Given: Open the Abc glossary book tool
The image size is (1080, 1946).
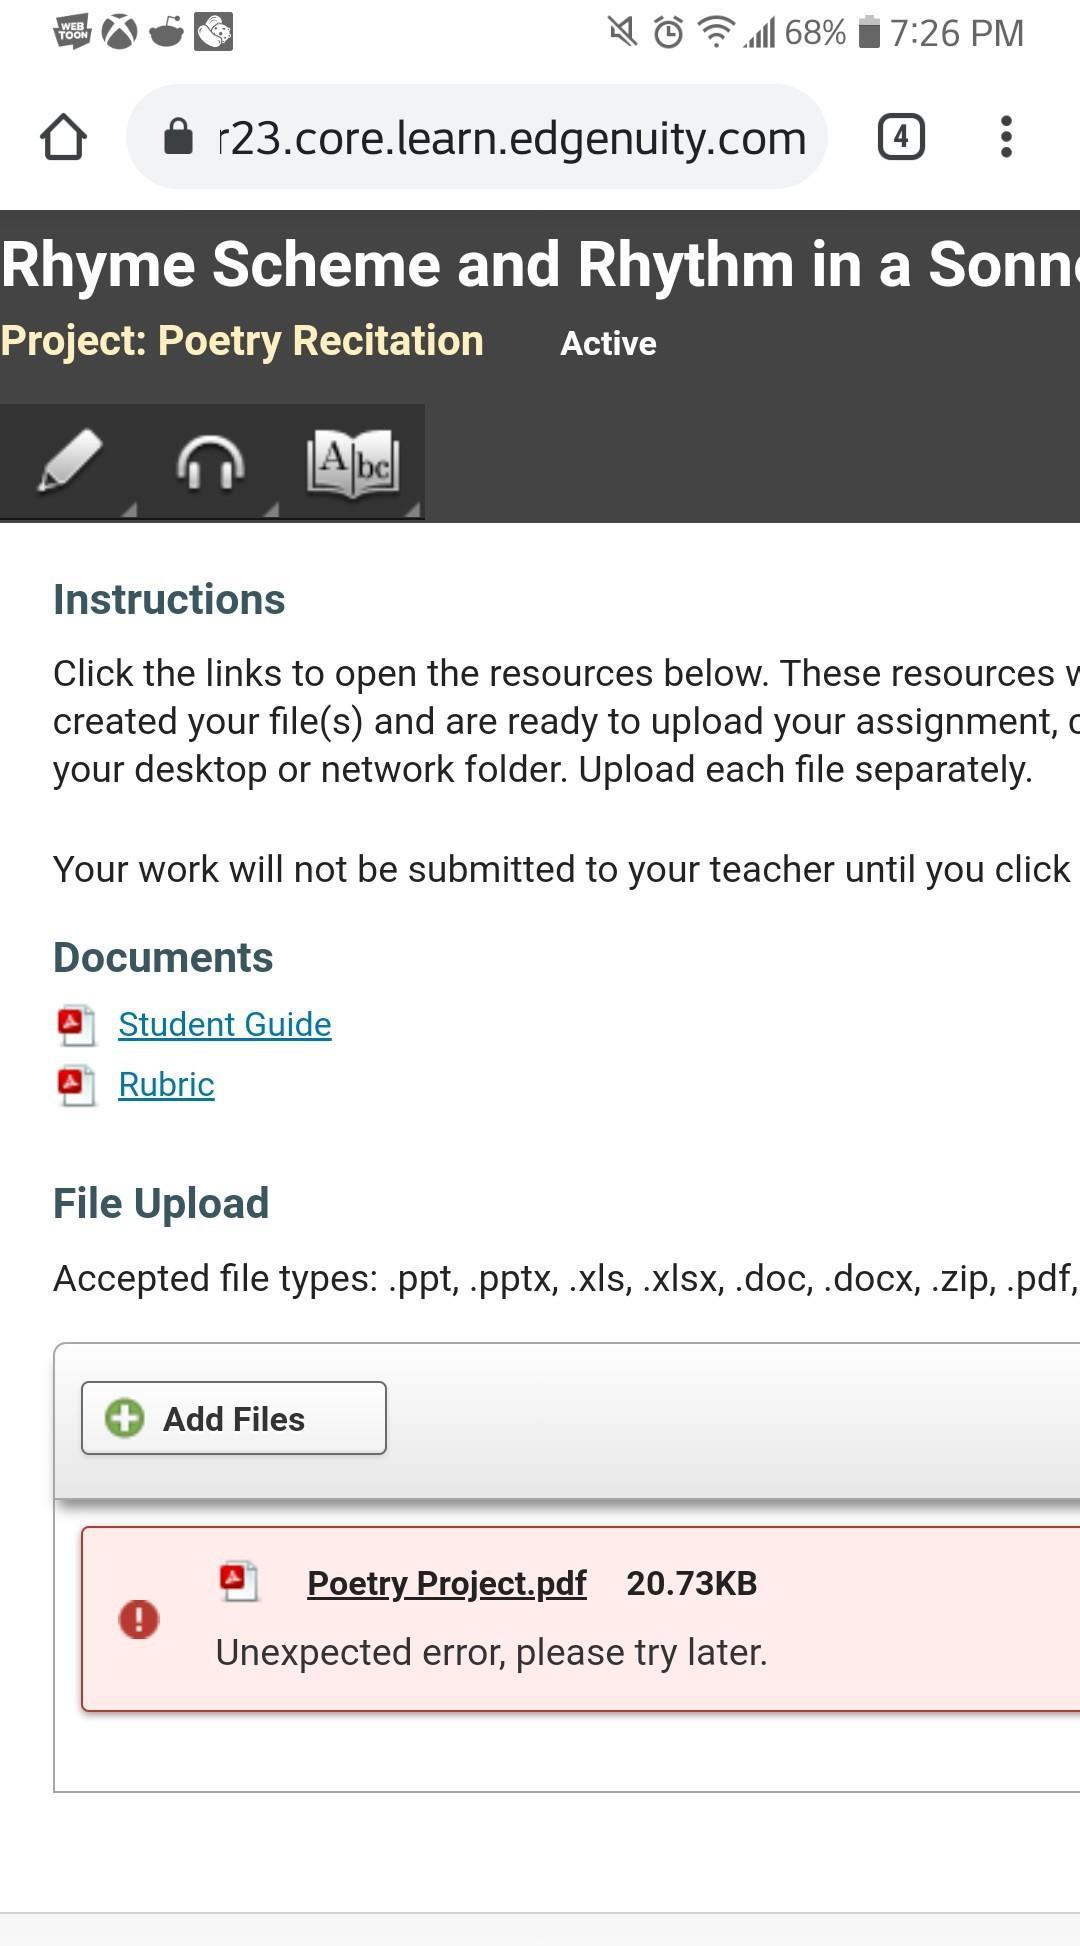Looking at the screenshot, I should click(x=353, y=463).
